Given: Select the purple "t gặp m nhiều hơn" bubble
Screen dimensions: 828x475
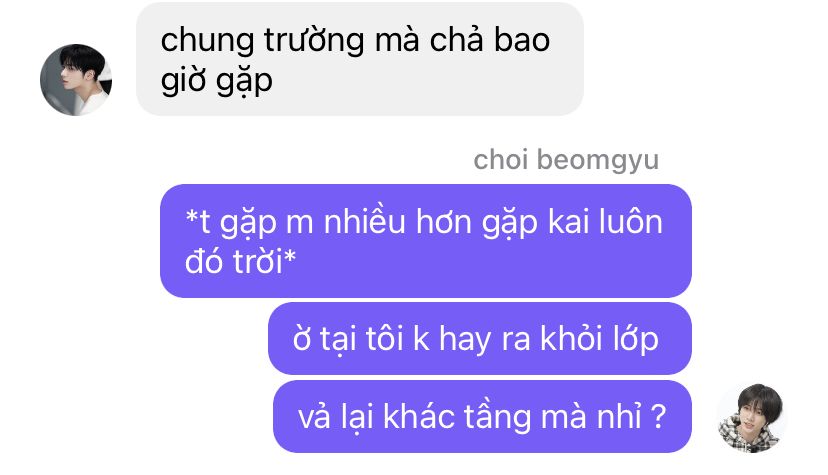Looking at the screenshot, I should [426, 241].
